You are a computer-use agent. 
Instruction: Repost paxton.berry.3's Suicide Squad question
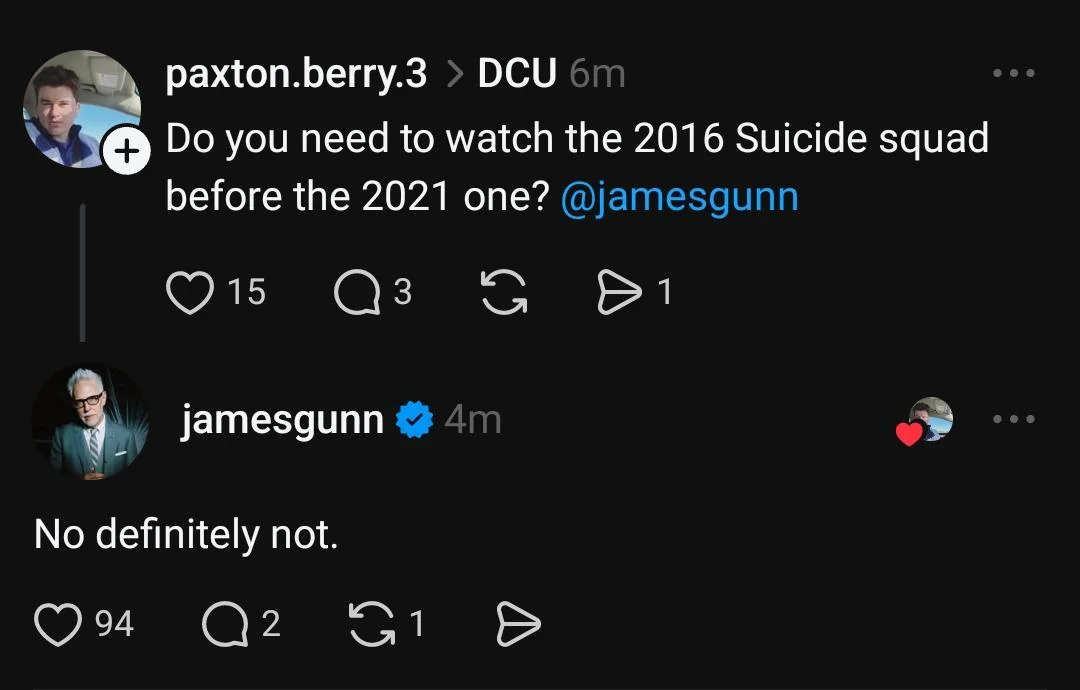click(x=503, y=293)
